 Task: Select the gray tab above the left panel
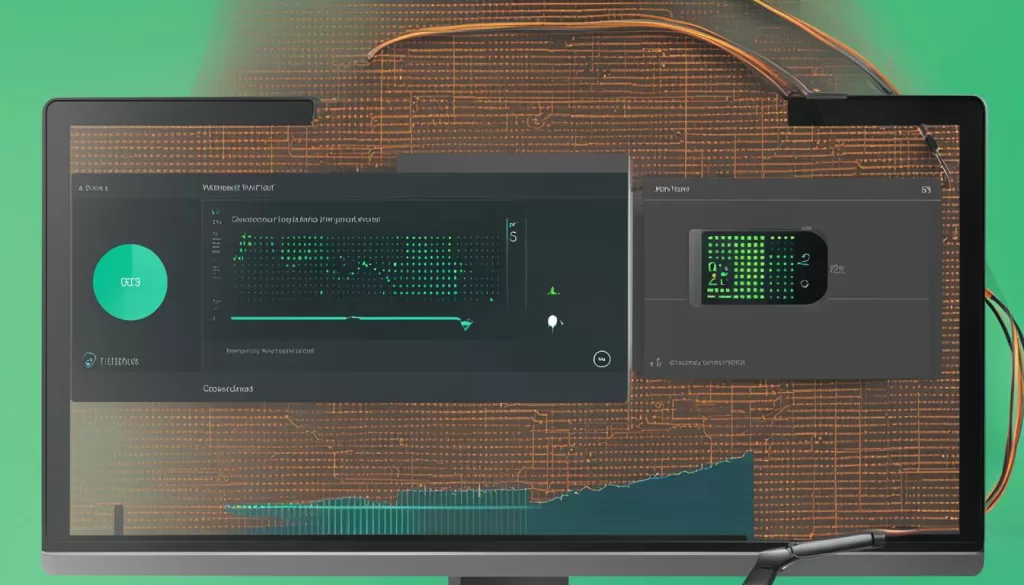click(513, 163)
